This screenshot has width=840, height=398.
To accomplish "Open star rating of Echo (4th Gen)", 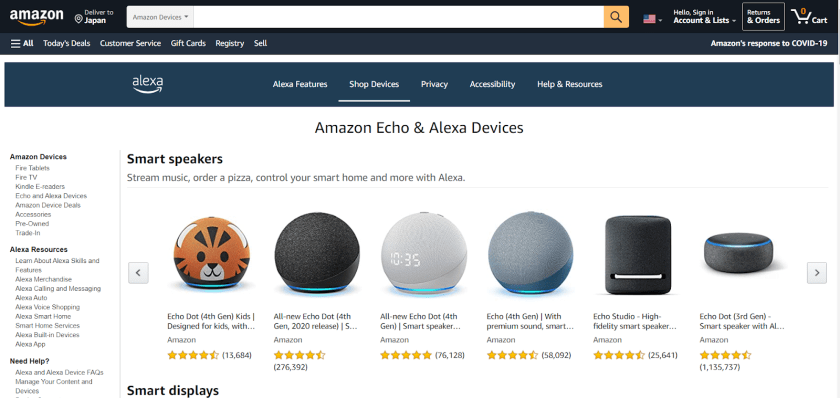I will (x=512, y=355).
